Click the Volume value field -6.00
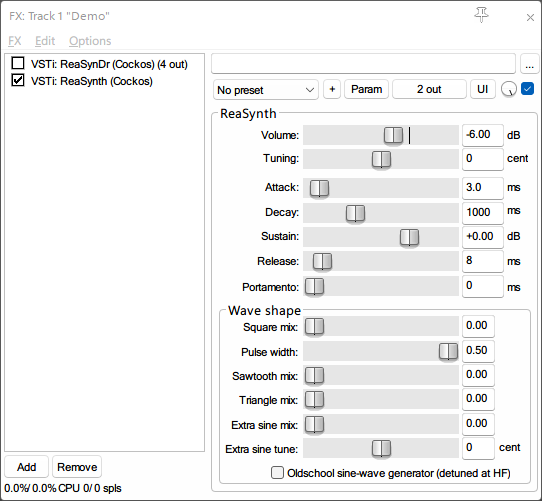This screenshot has width=542, height=501. (x=483, y=135)
